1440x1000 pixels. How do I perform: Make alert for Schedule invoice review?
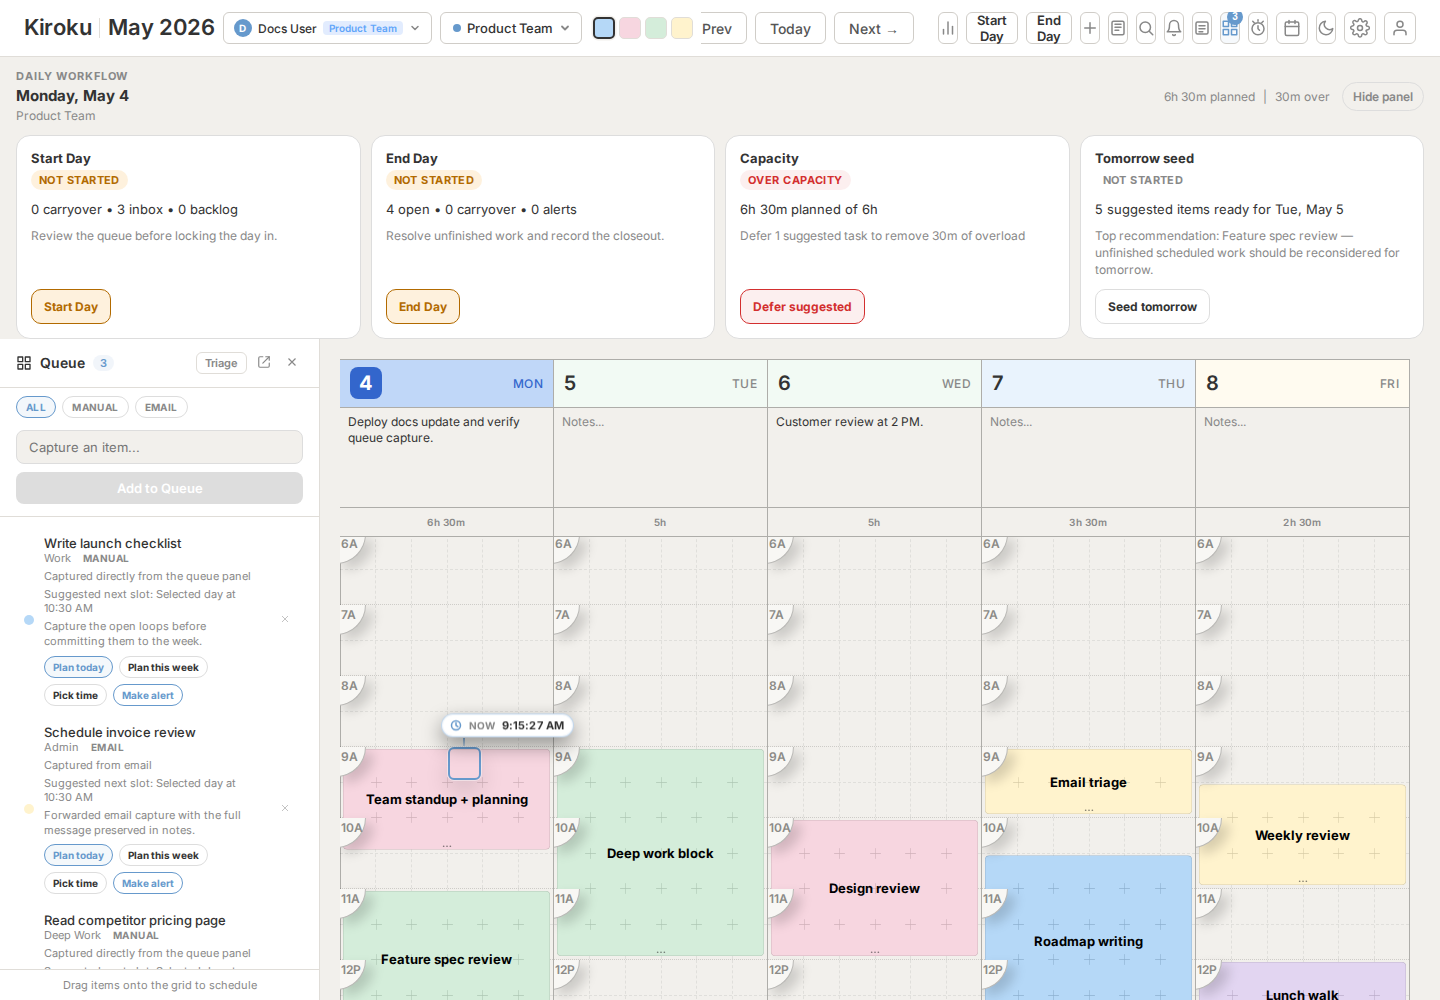tap(148, 883)
